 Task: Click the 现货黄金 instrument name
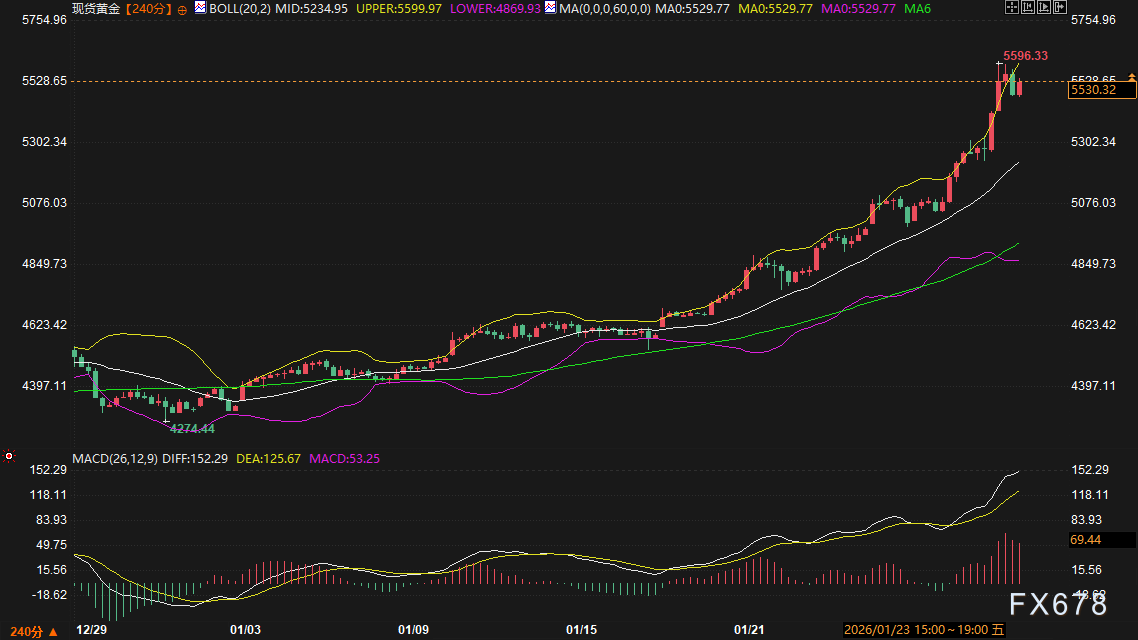point(95,8)
